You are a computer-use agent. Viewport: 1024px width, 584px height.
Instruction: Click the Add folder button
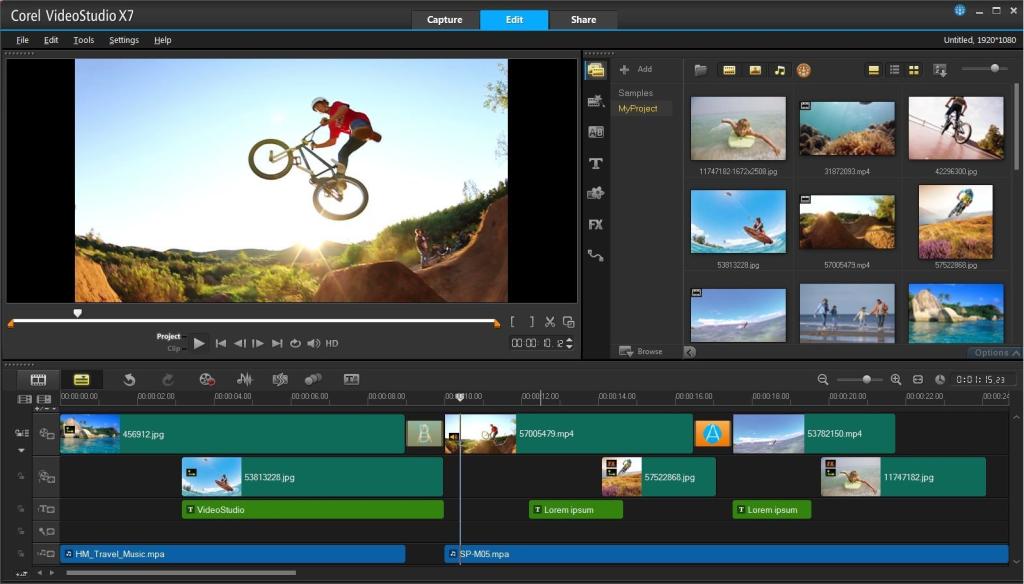click(635, 69)
